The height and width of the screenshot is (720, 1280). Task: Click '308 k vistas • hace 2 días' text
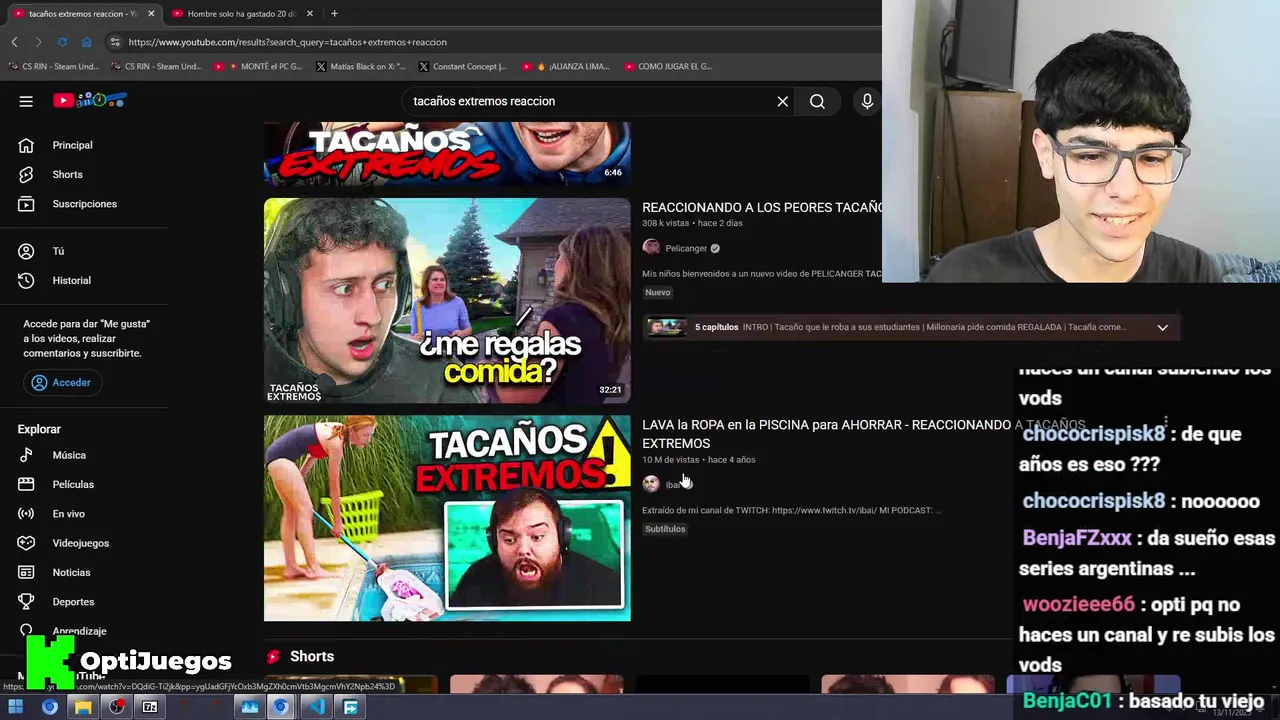(x=692, y=223)
